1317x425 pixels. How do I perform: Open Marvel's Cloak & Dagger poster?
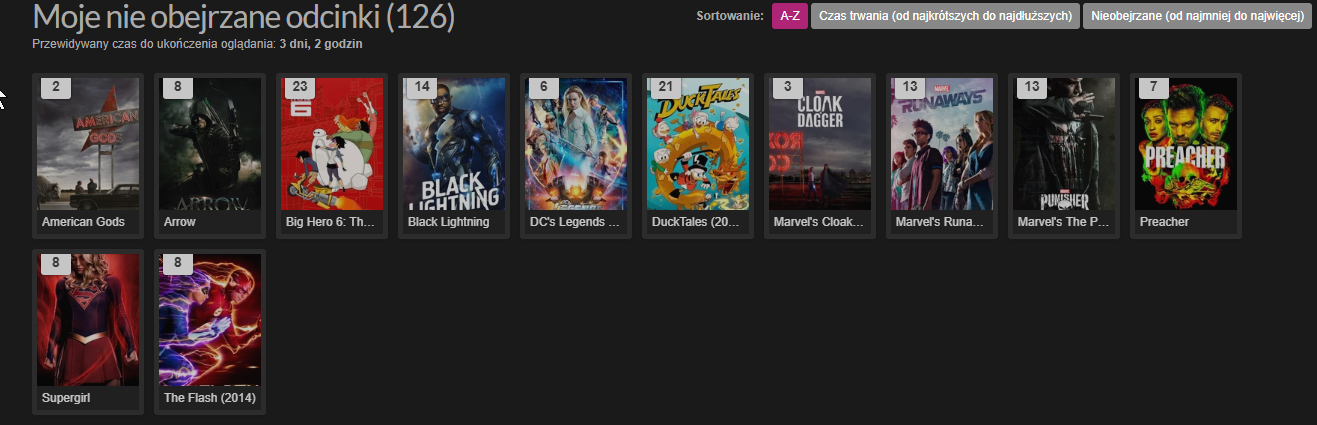(x=820, y=145)
